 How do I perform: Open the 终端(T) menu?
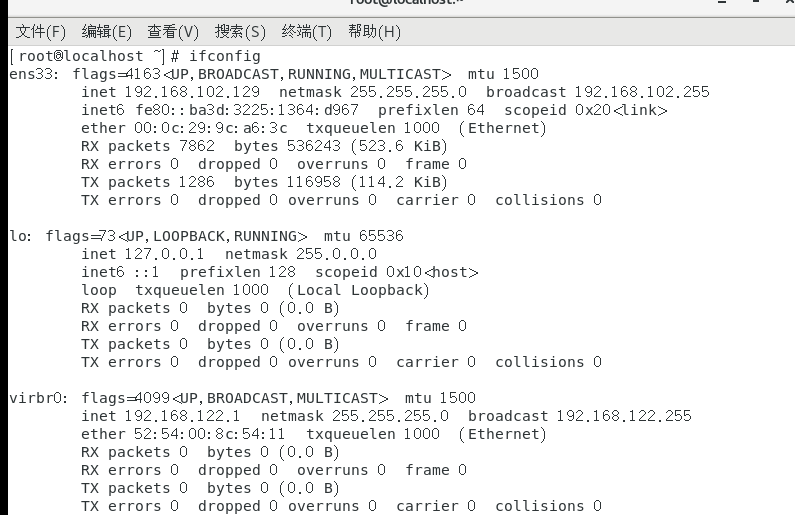tap(306, 32)
